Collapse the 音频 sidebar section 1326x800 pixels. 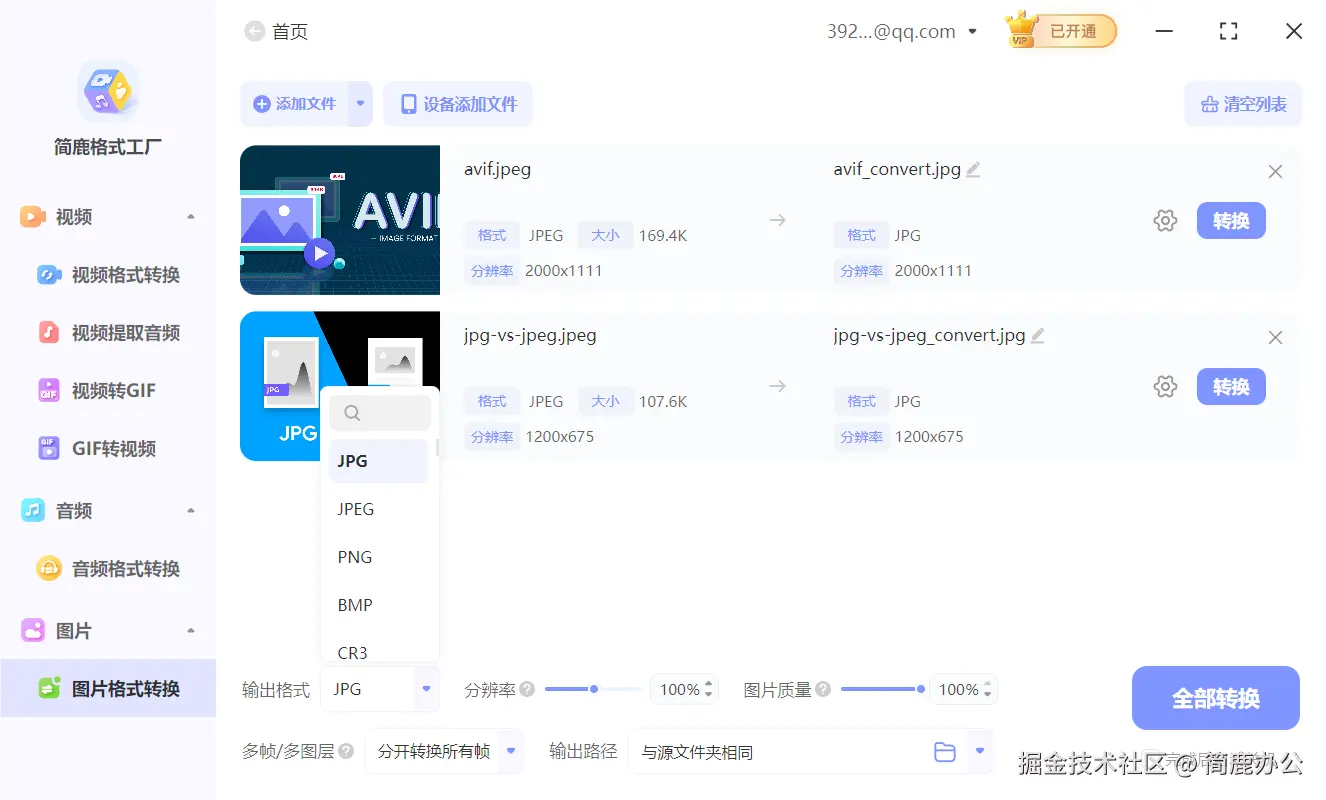click(x=191, y=511)
